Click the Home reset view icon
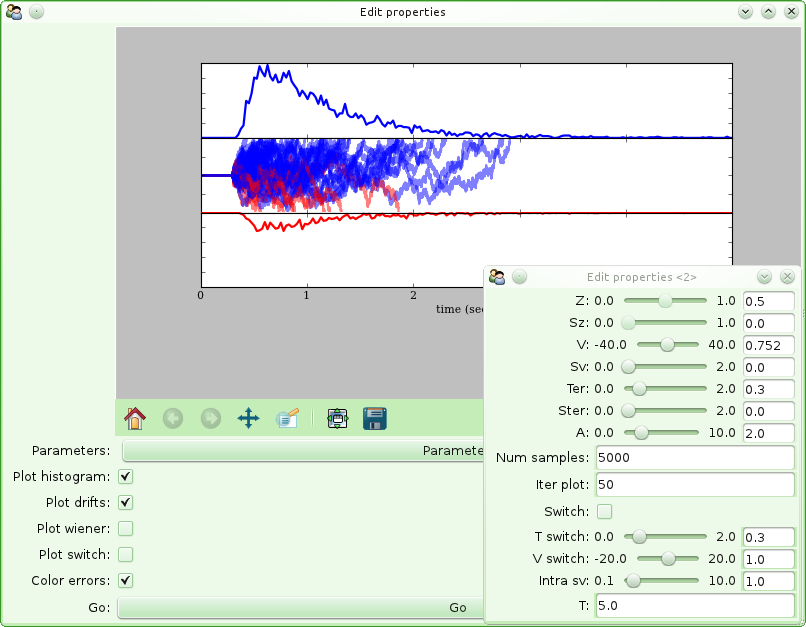Screen dimensions: 806x627 135,419
